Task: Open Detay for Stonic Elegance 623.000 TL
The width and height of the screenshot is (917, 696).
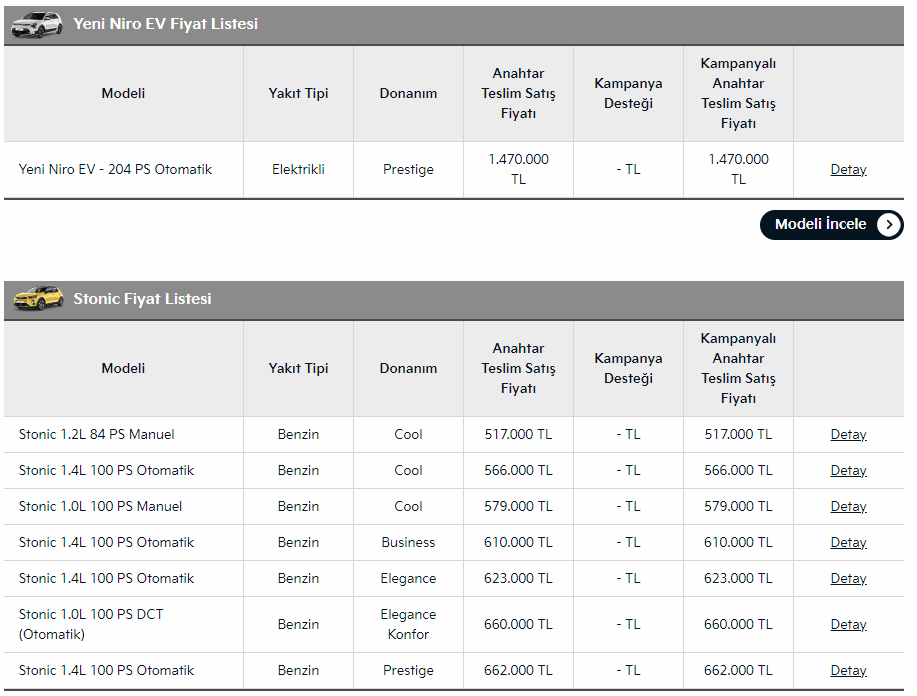Action: (x=848, y=578)
